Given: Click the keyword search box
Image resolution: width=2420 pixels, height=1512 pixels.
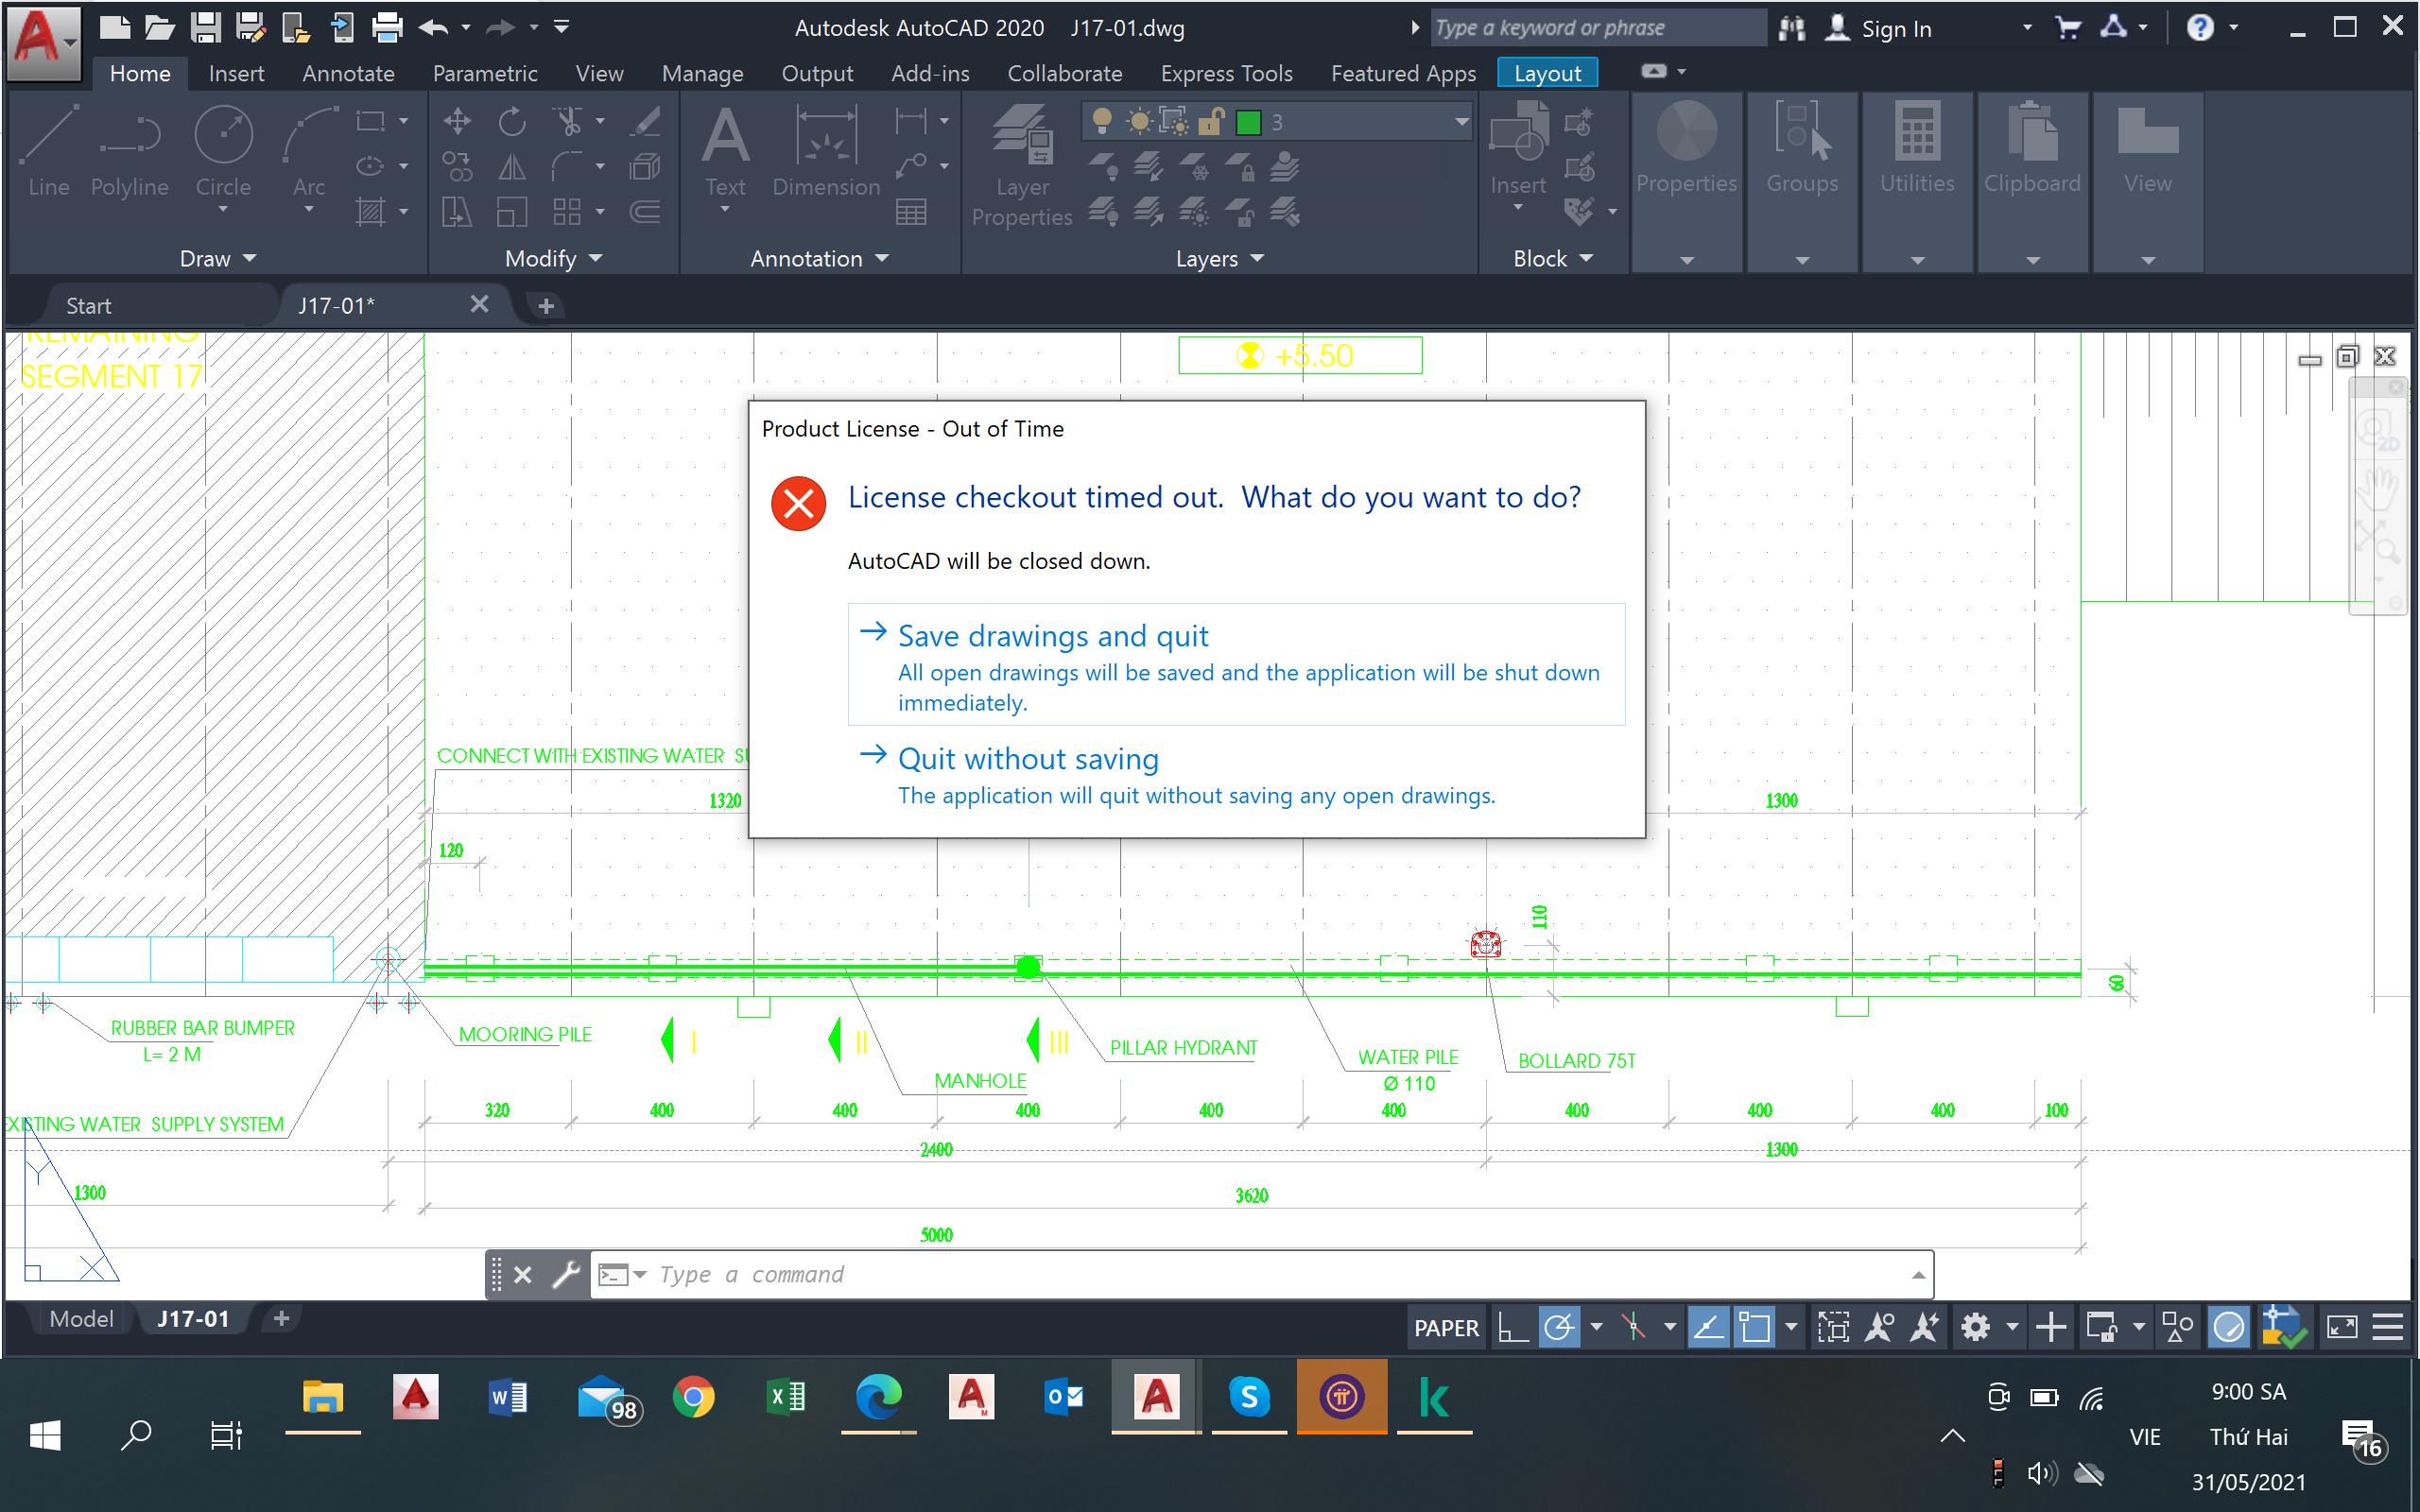Looking at the screenshot, I should [1598, 28].
